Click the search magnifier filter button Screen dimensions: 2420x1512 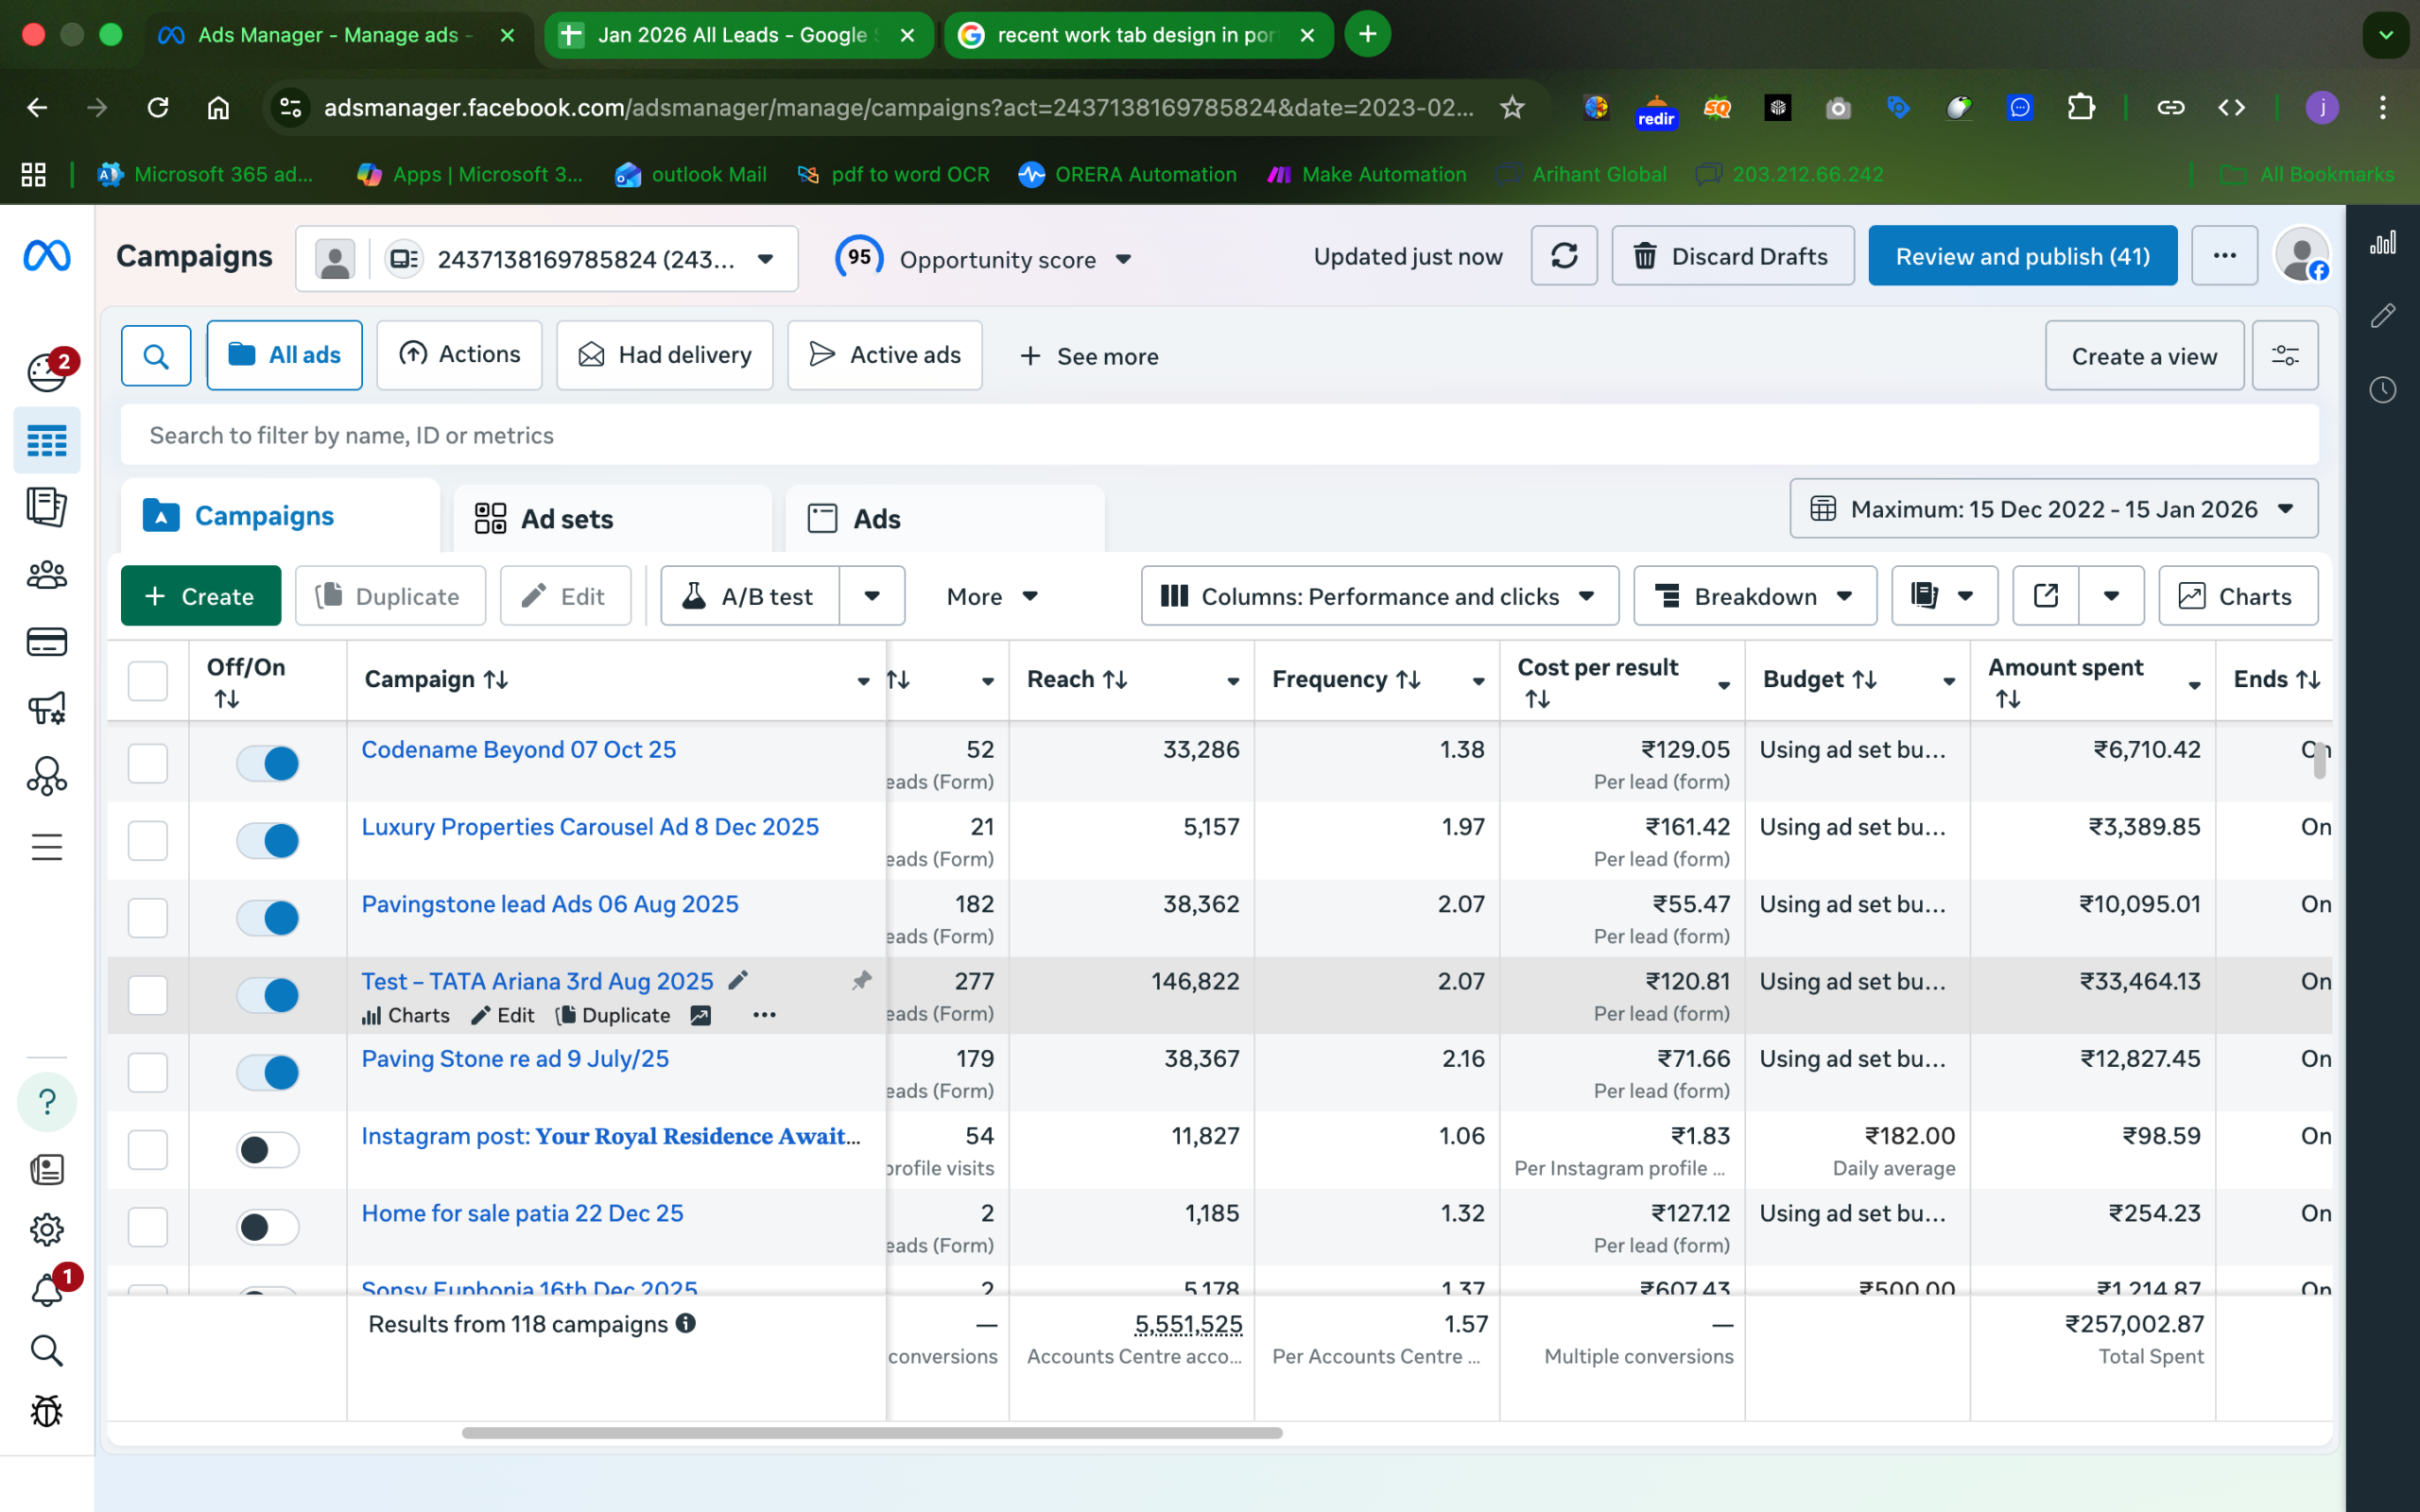[x=156, y=356]
